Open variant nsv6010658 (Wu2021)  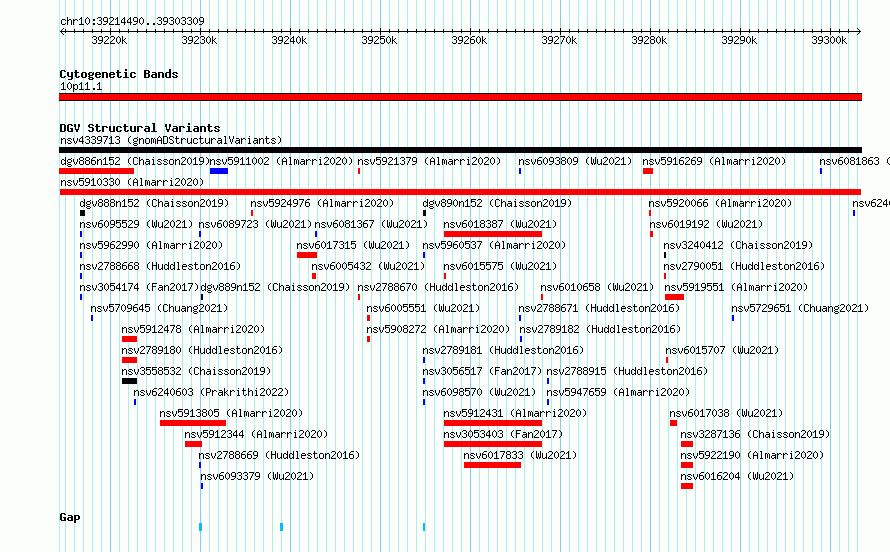(597, 287)
